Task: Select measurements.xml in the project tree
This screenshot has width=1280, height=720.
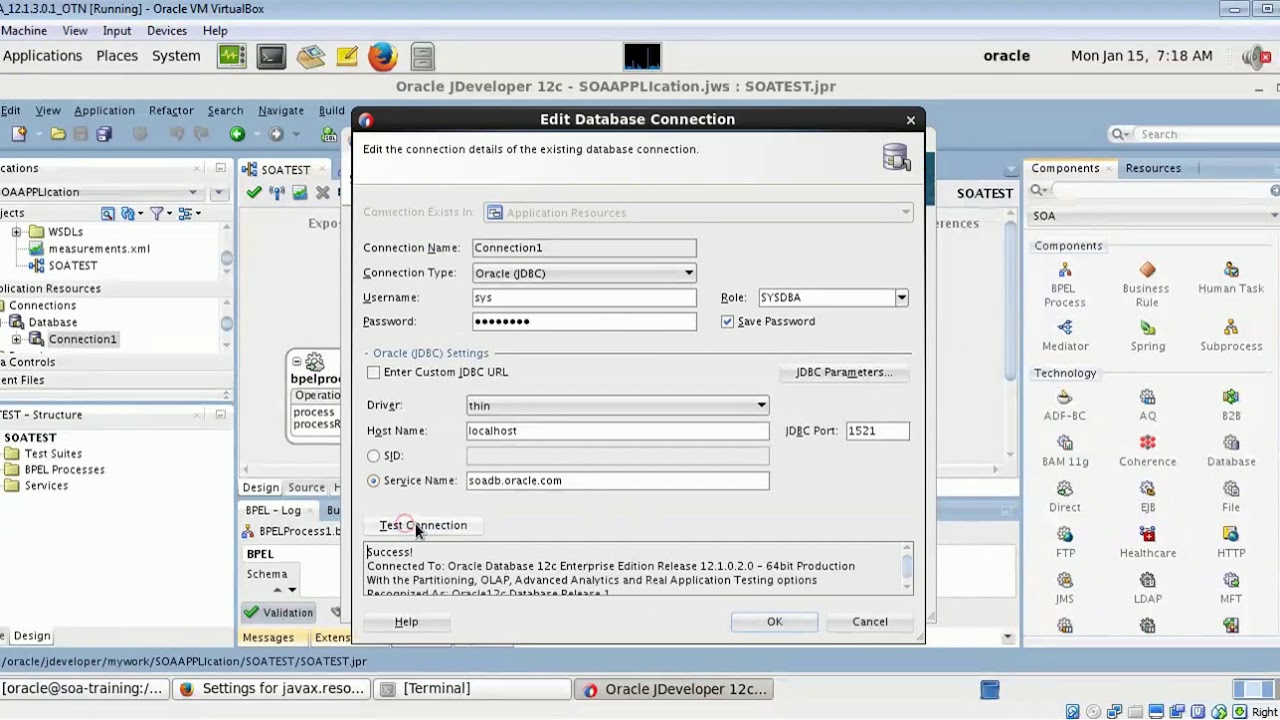Action: pyautogui.click(x=99, y=249)
